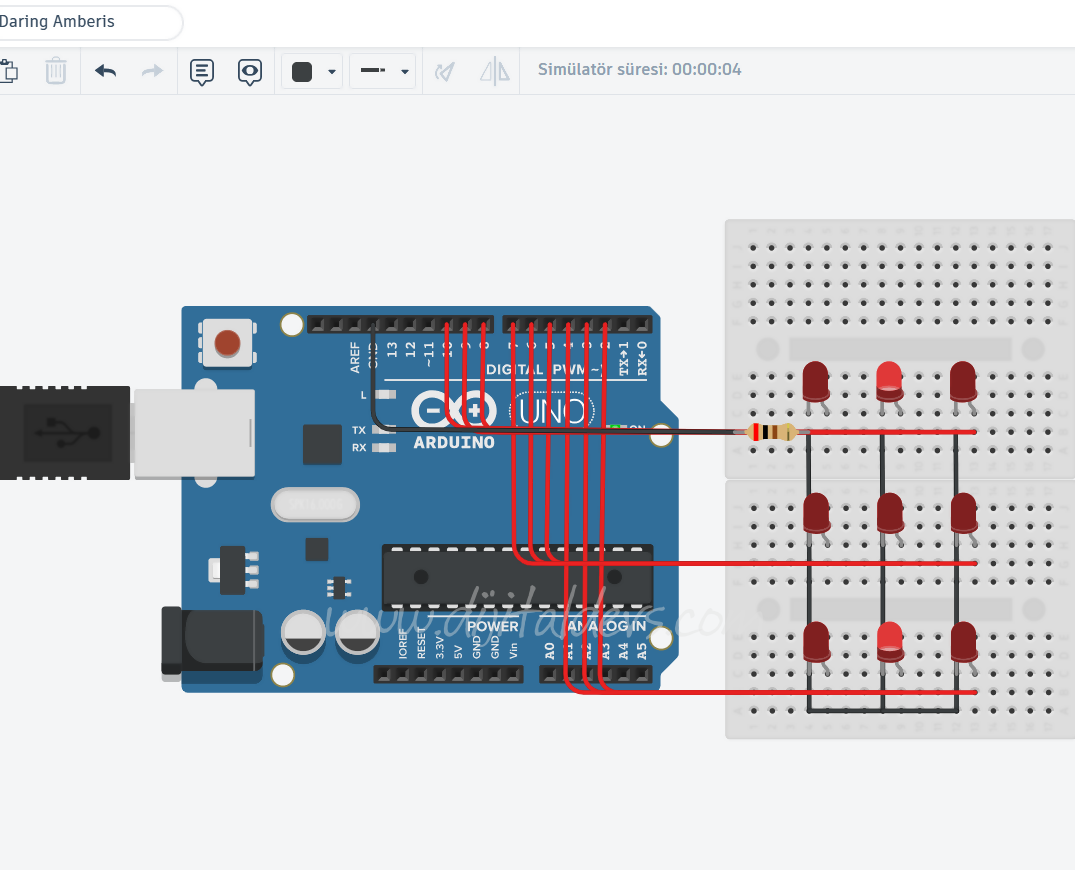Image resolution: width=1075 pixels, height=870 pixels.
Task: Click the paste clipboard icon
Action: coord(8,71)
